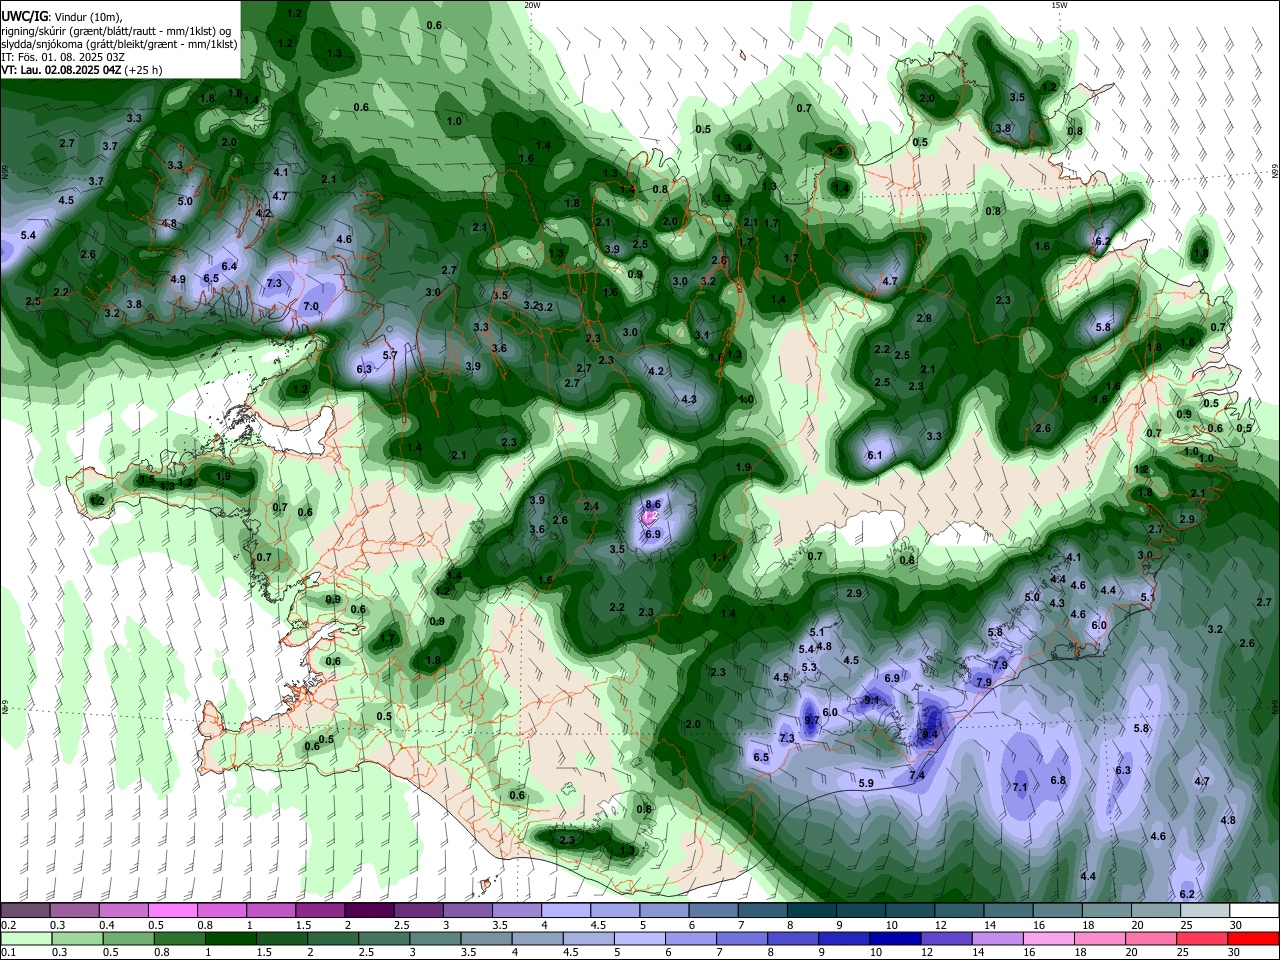Click the 4.9 precipitation value
This screenshot has height=960, width=1280.
(x=178, y=279)
